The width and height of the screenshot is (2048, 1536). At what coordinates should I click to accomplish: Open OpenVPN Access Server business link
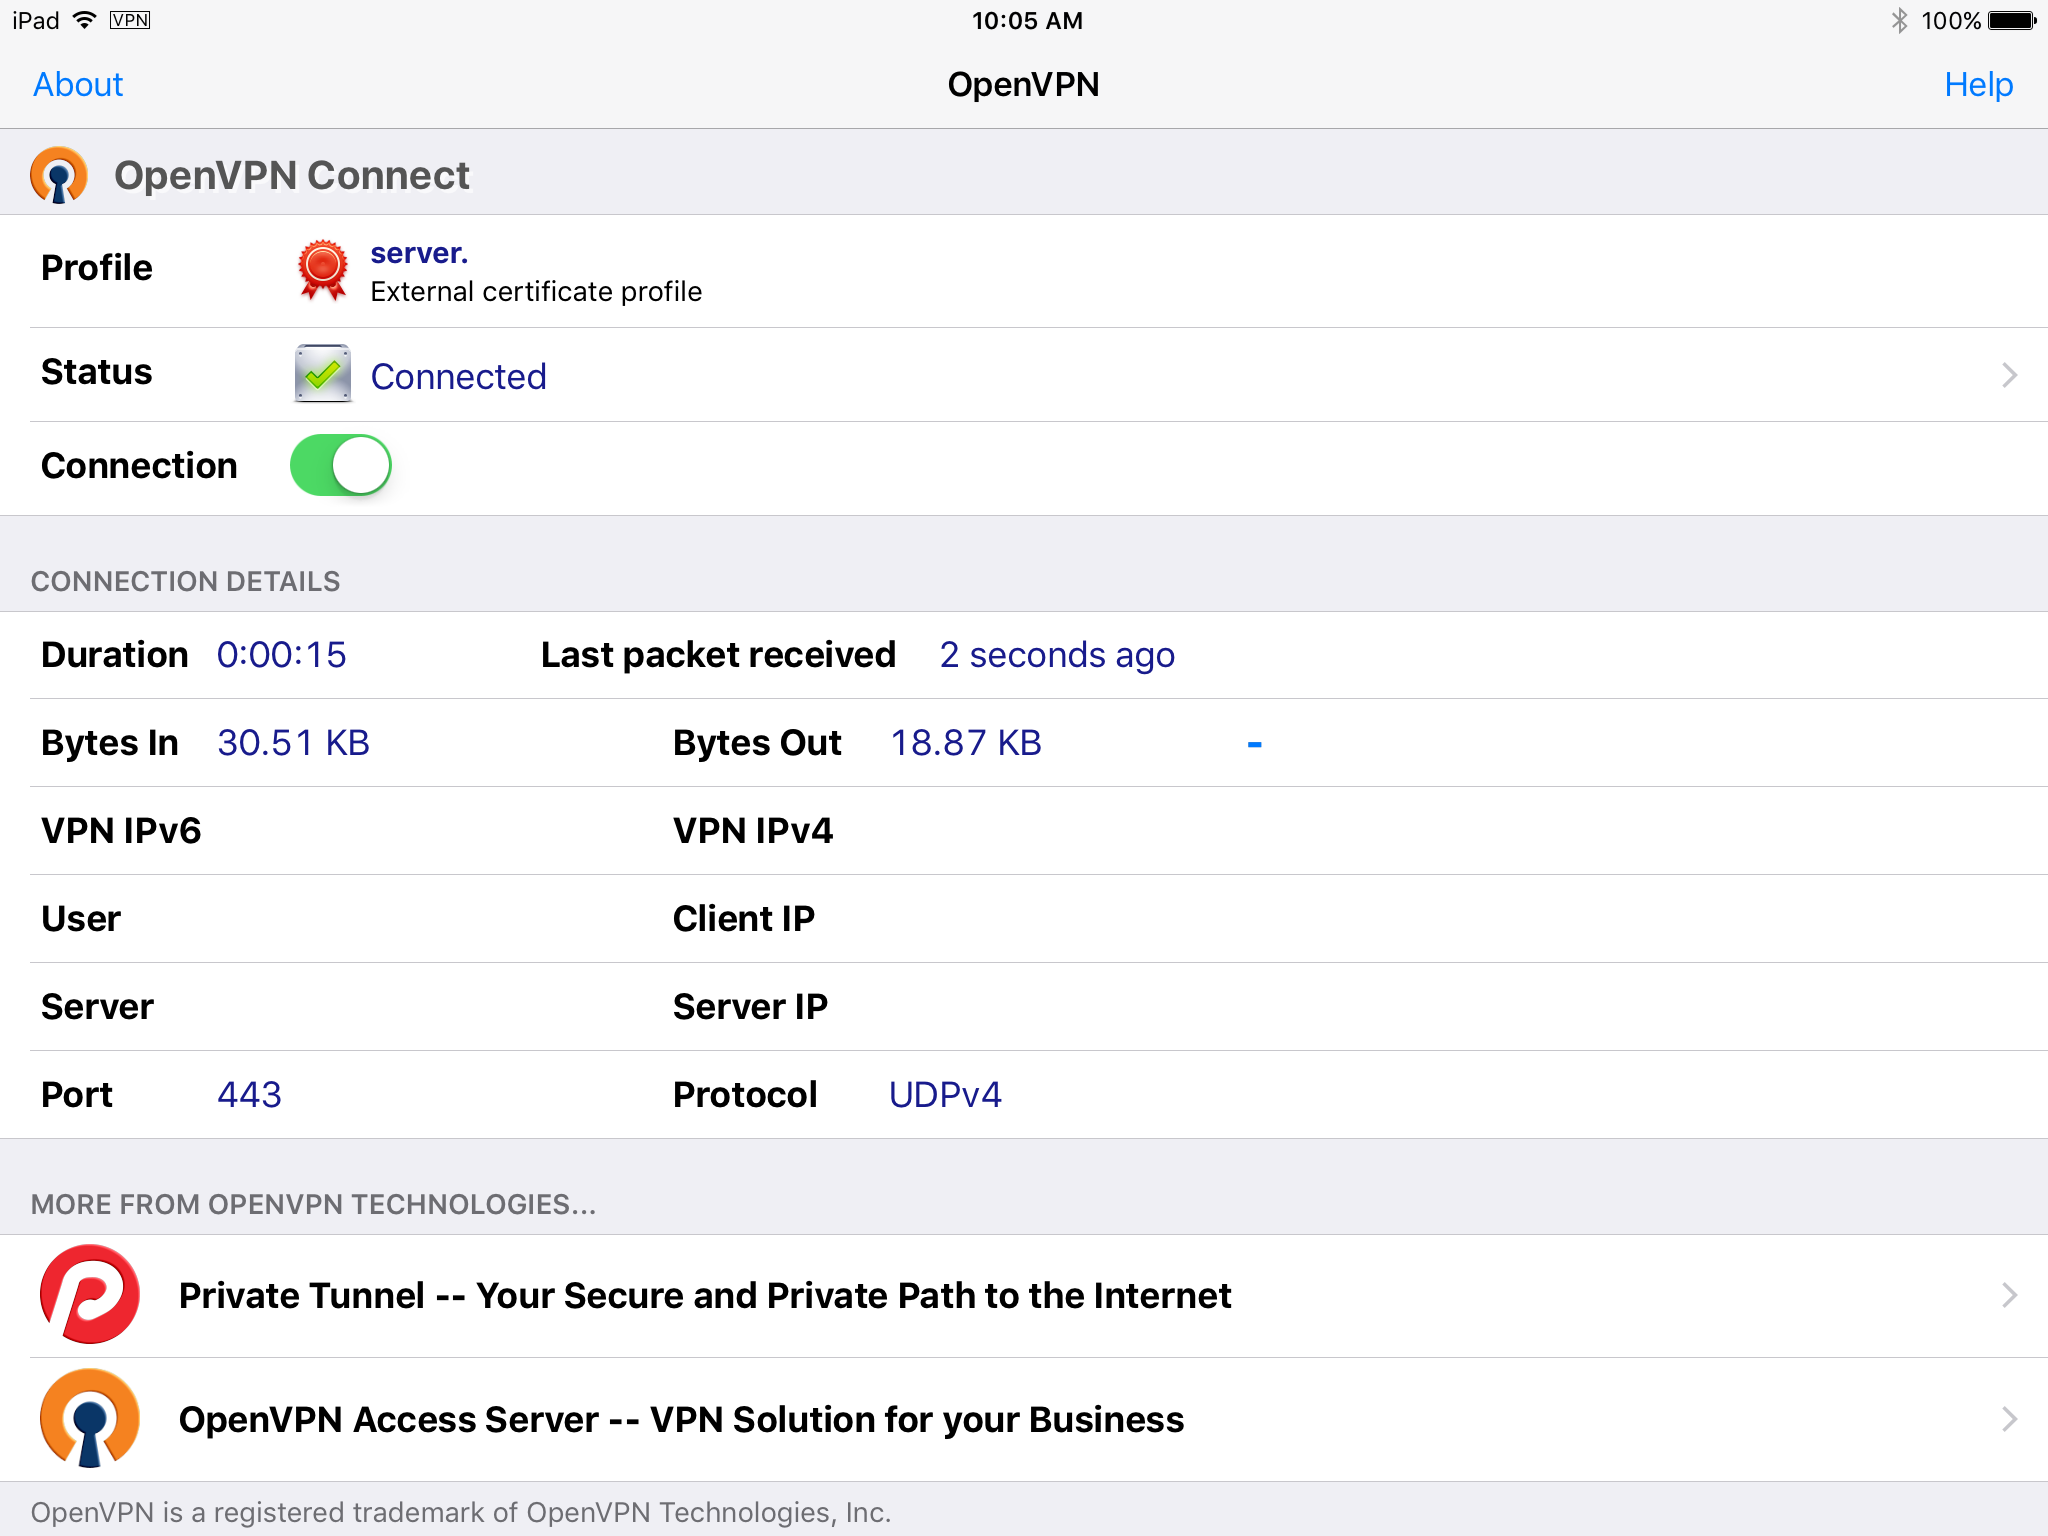point(681,1420)
